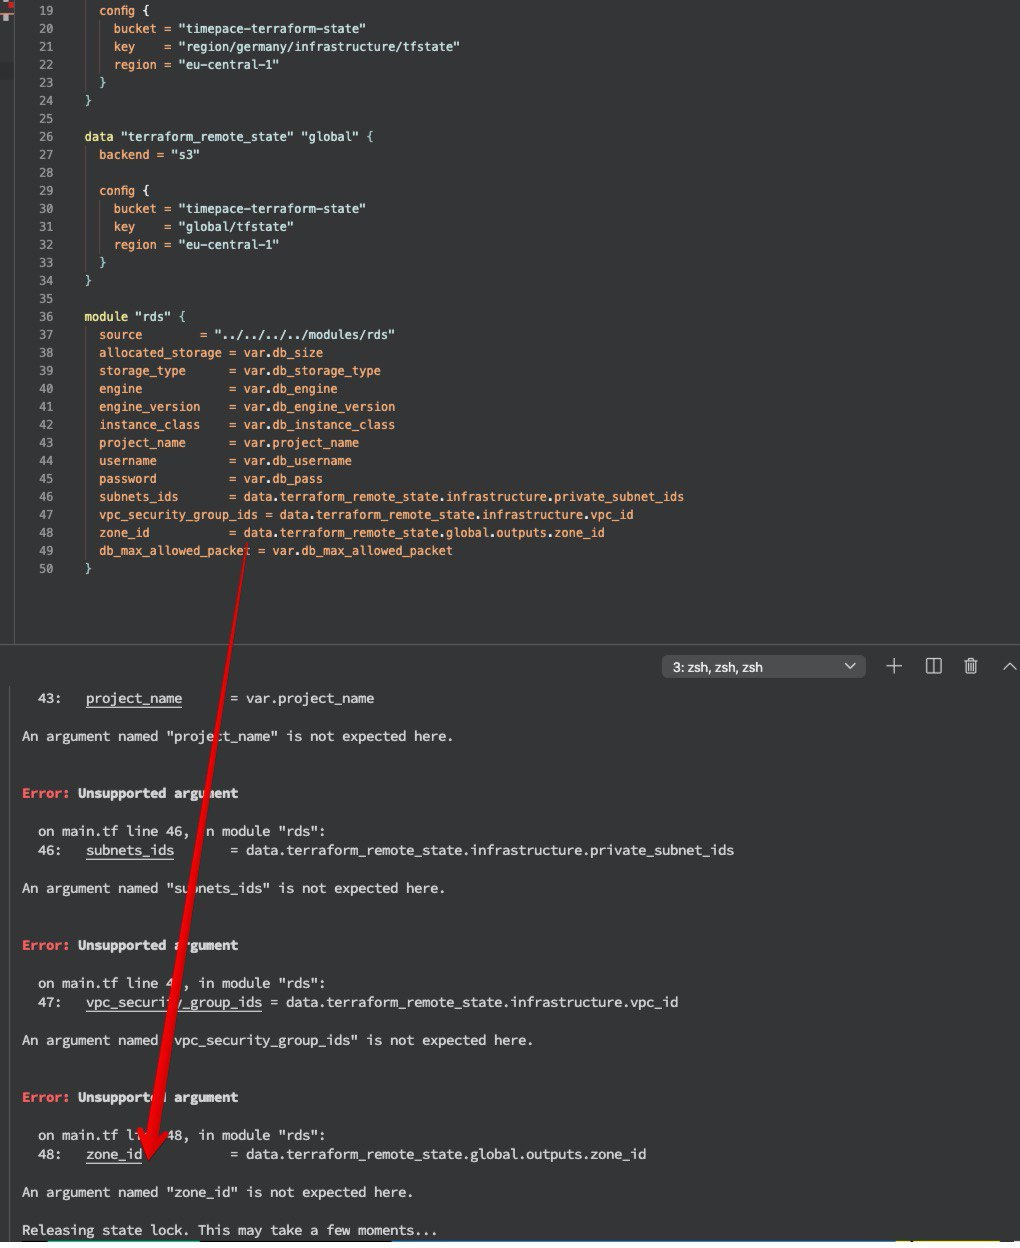Open the zsh terminal selector dropdown
The image size is (1020, 1248).
762,667
